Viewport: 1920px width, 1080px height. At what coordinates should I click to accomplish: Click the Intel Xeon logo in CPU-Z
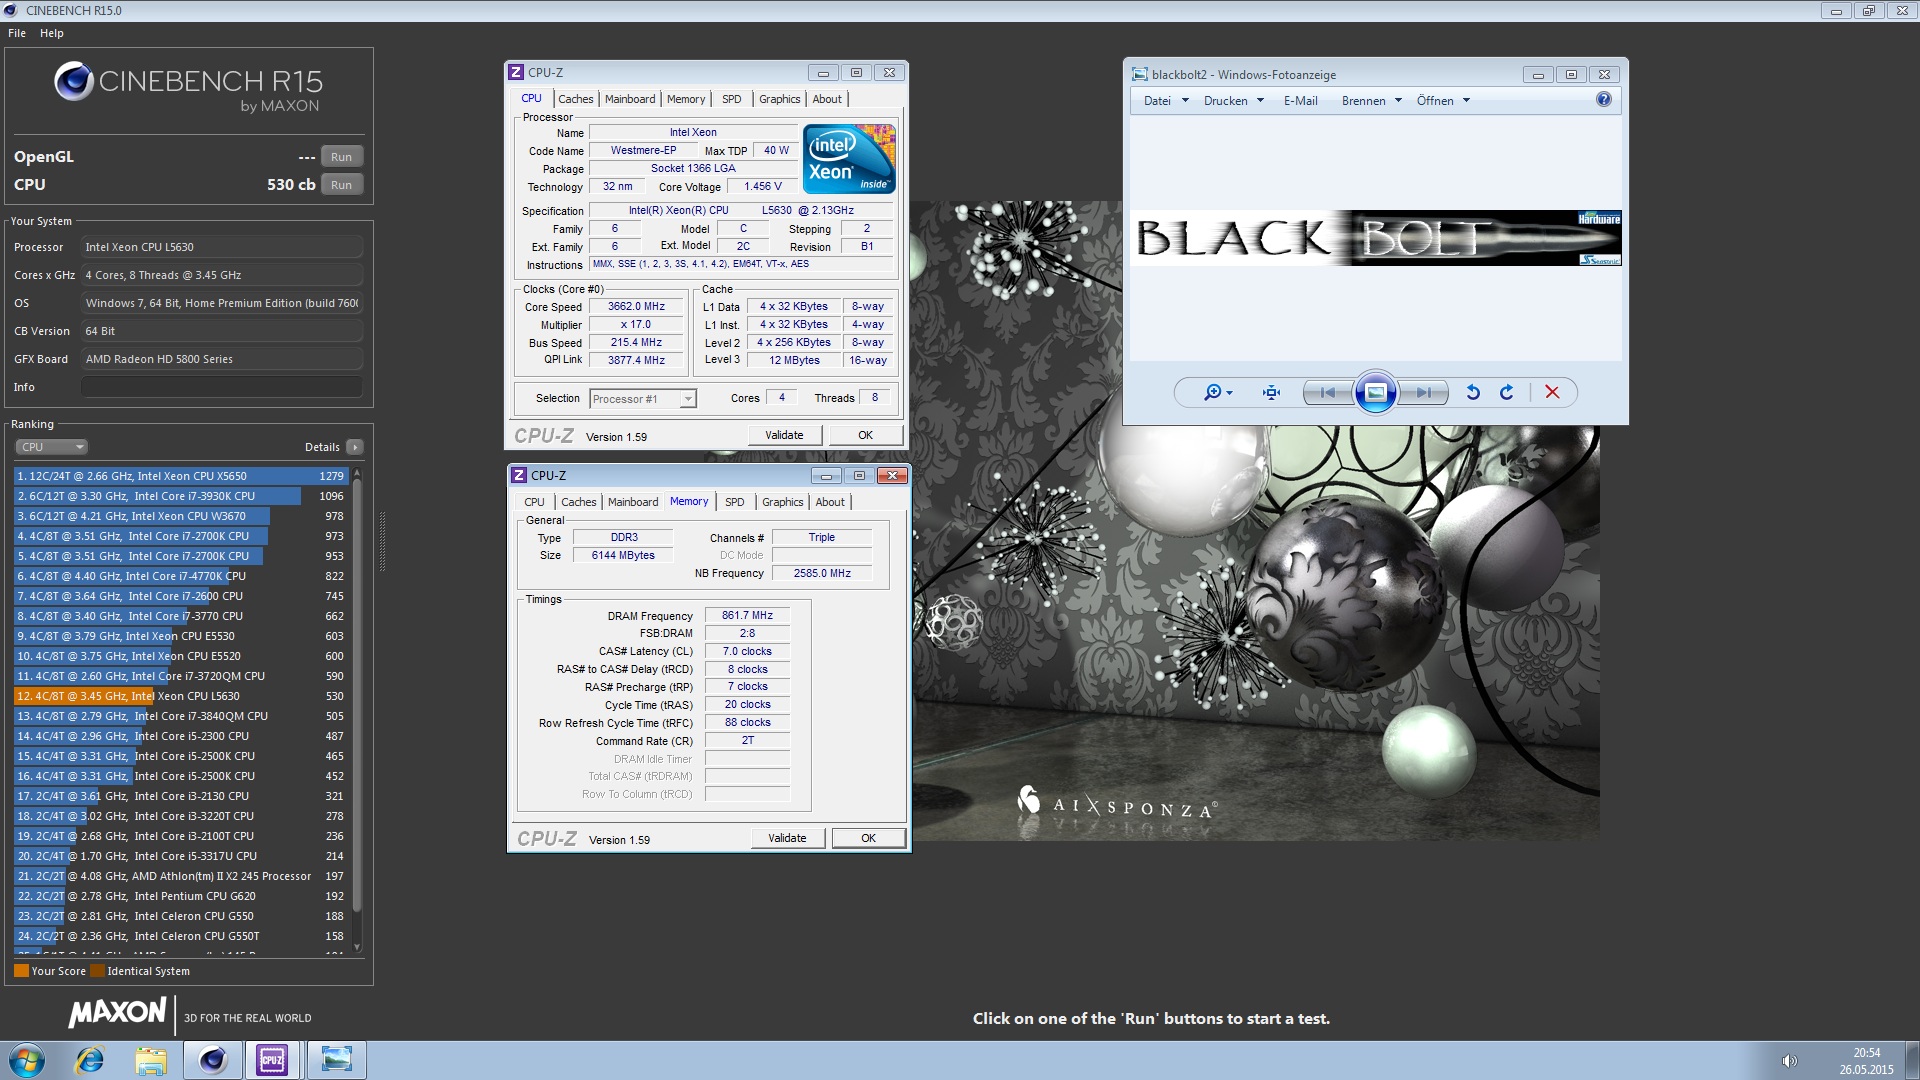[x=849, y=159]
